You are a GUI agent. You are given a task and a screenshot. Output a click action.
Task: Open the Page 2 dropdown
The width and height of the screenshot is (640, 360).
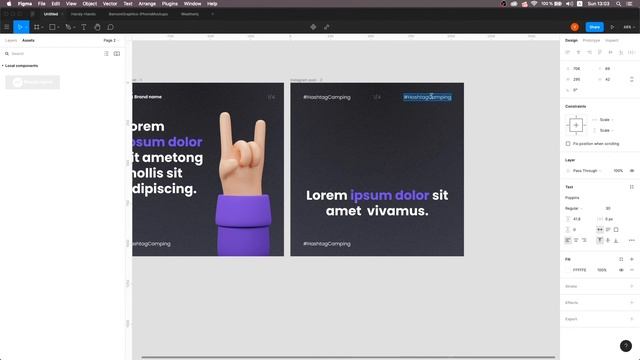coord(111,40)
